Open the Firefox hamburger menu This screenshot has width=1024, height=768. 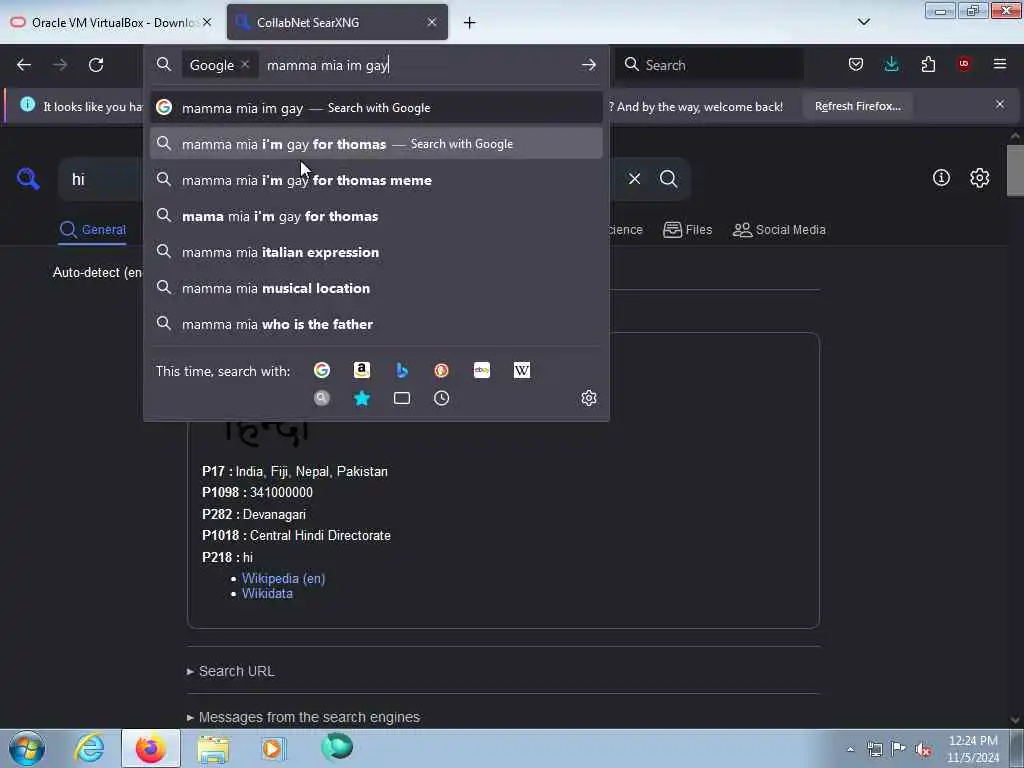pyautogui.click(x=1000, y=64)
